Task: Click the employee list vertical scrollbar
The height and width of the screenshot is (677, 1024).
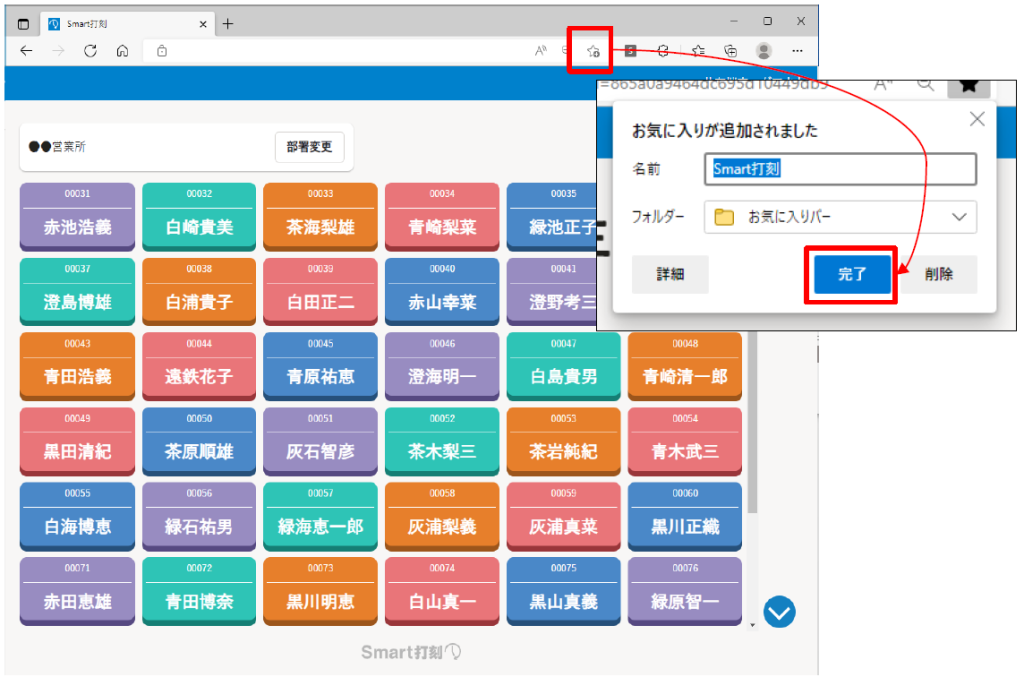Action: [x=752, y=450]
